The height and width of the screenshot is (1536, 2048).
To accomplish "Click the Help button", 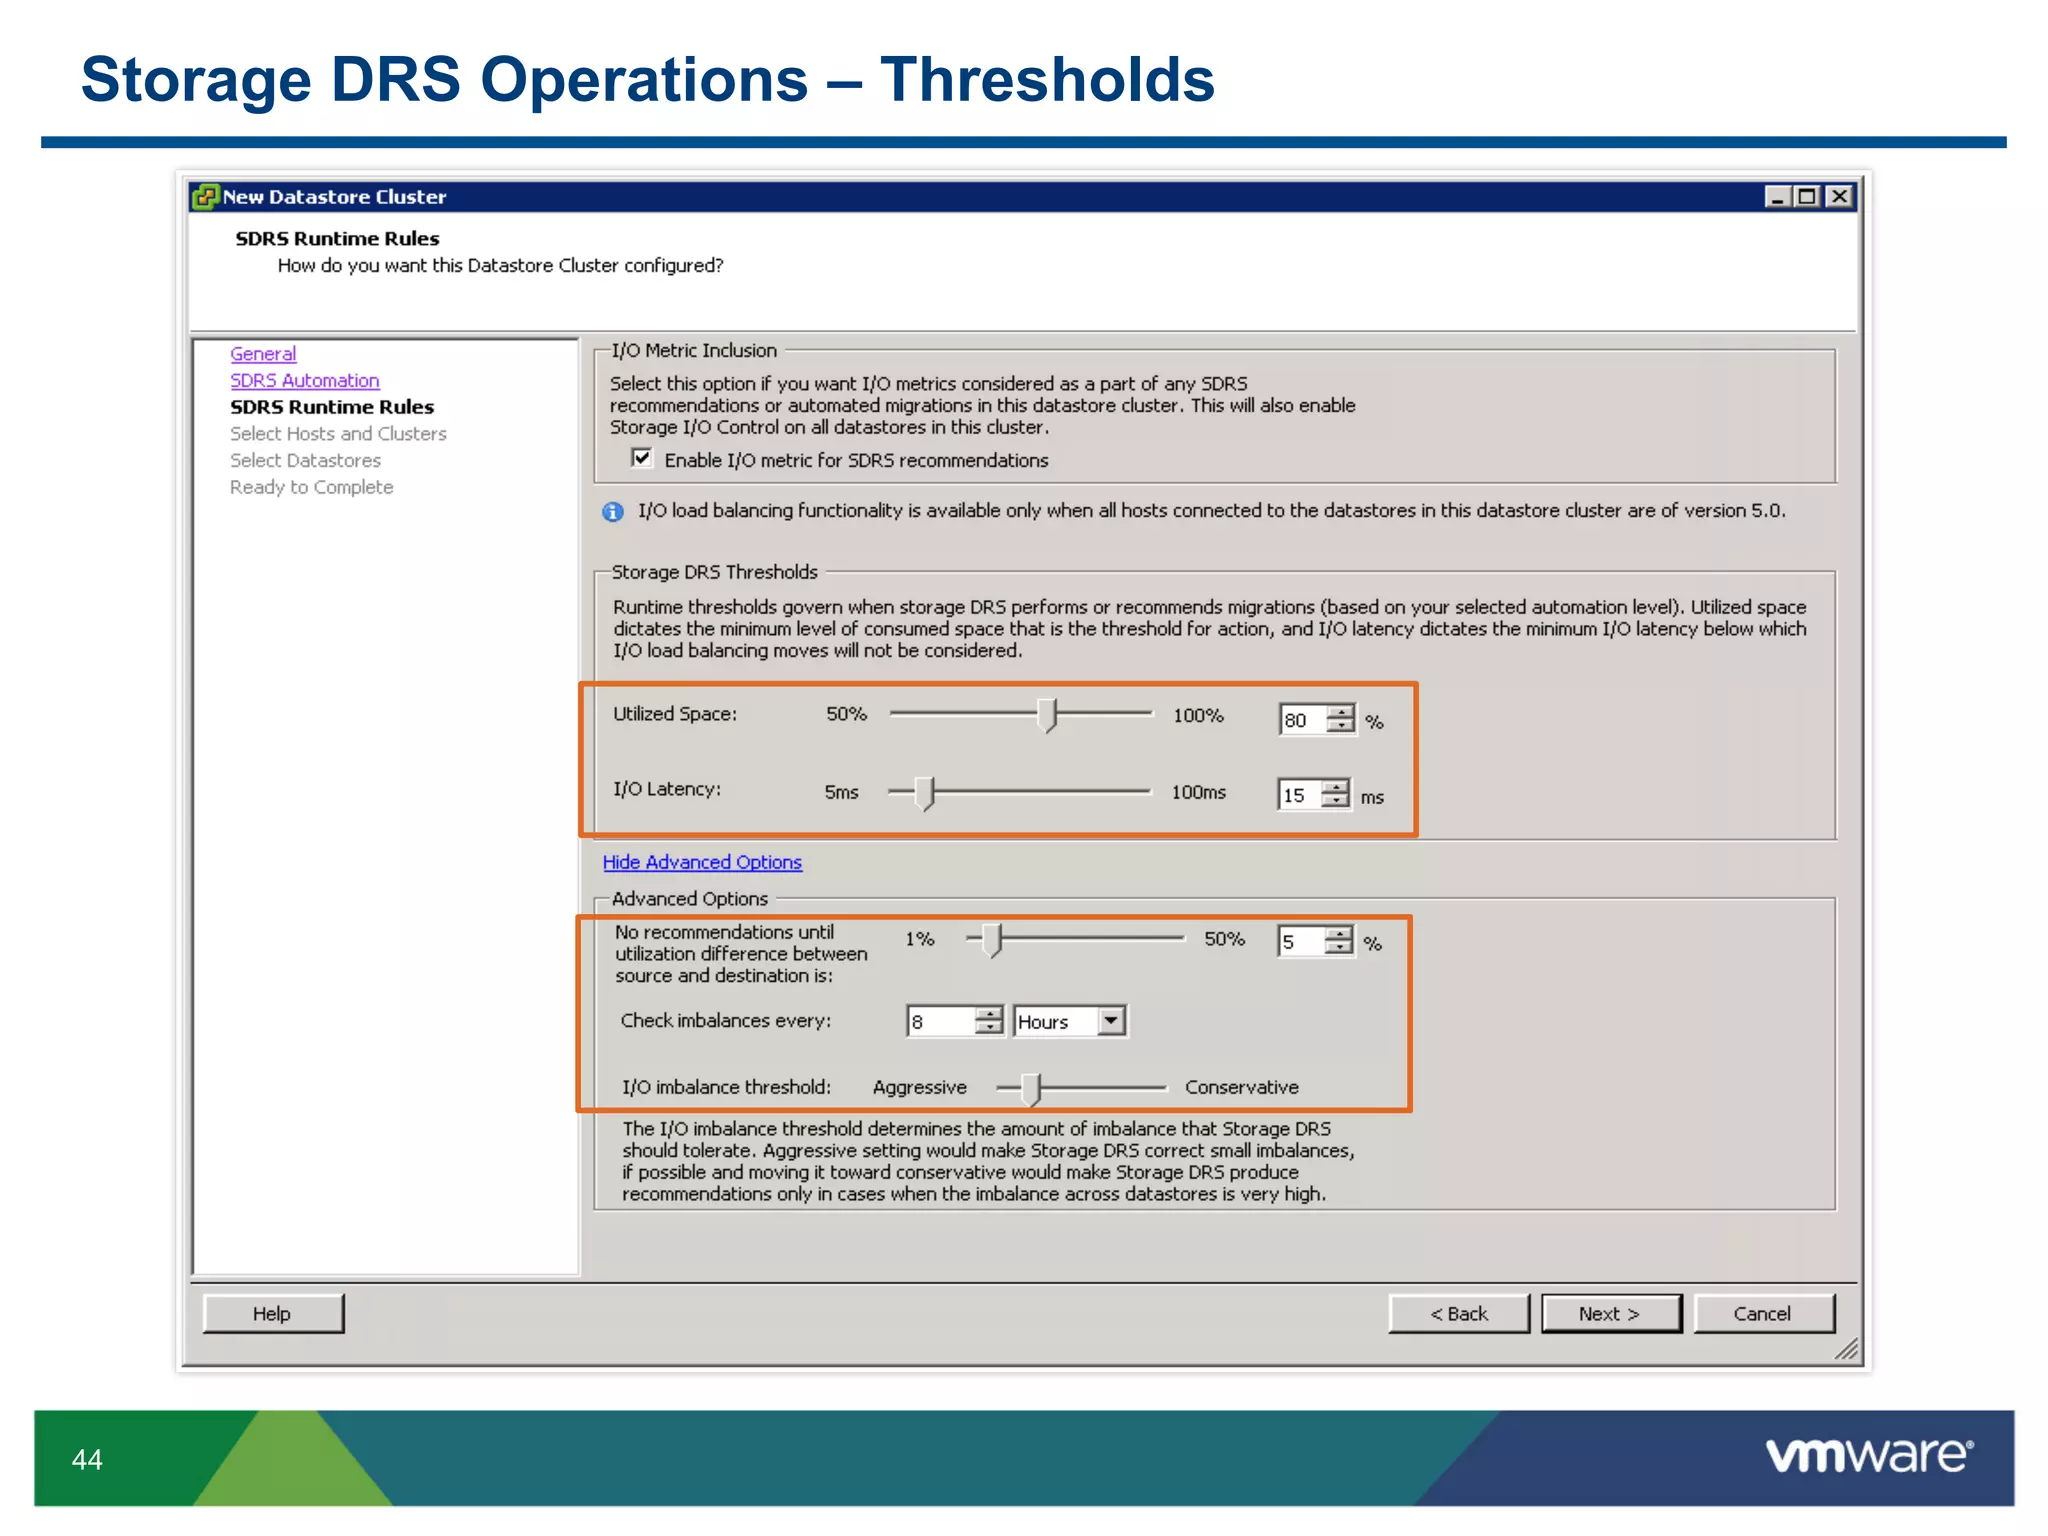I will tap(272, 1313).
